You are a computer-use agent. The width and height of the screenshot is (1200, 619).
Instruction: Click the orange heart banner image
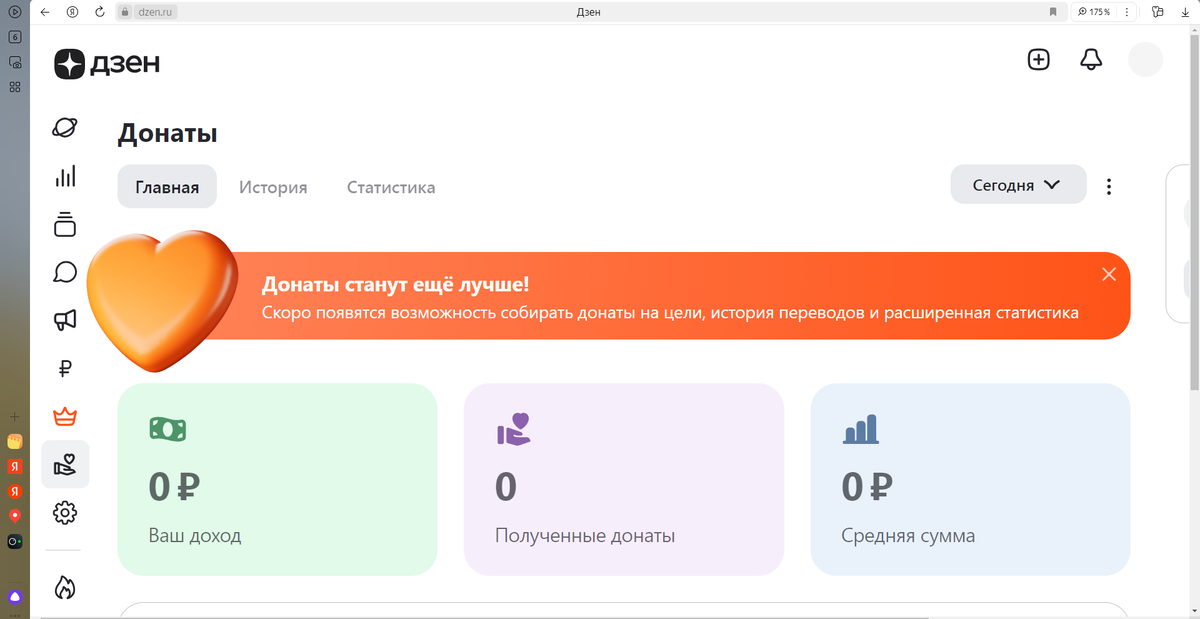[163, 301]
